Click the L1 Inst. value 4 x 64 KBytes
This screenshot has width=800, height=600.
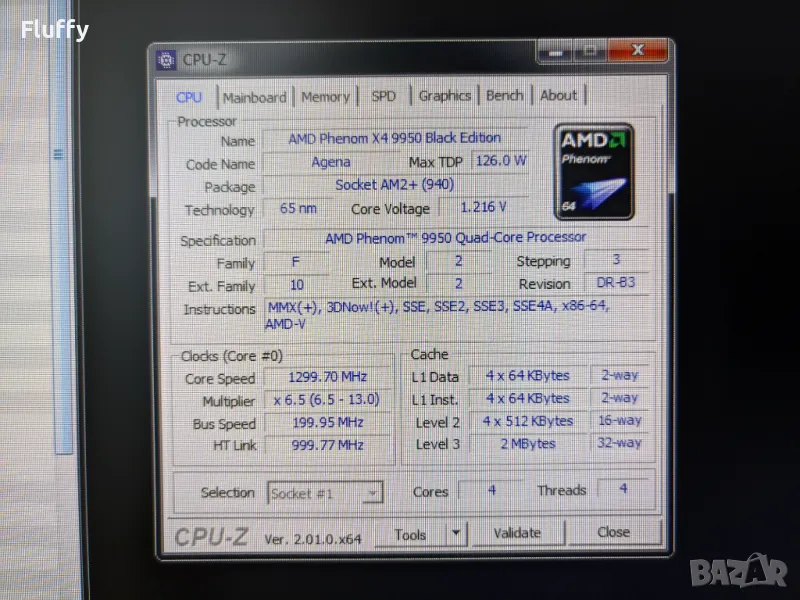coord(528,398)
